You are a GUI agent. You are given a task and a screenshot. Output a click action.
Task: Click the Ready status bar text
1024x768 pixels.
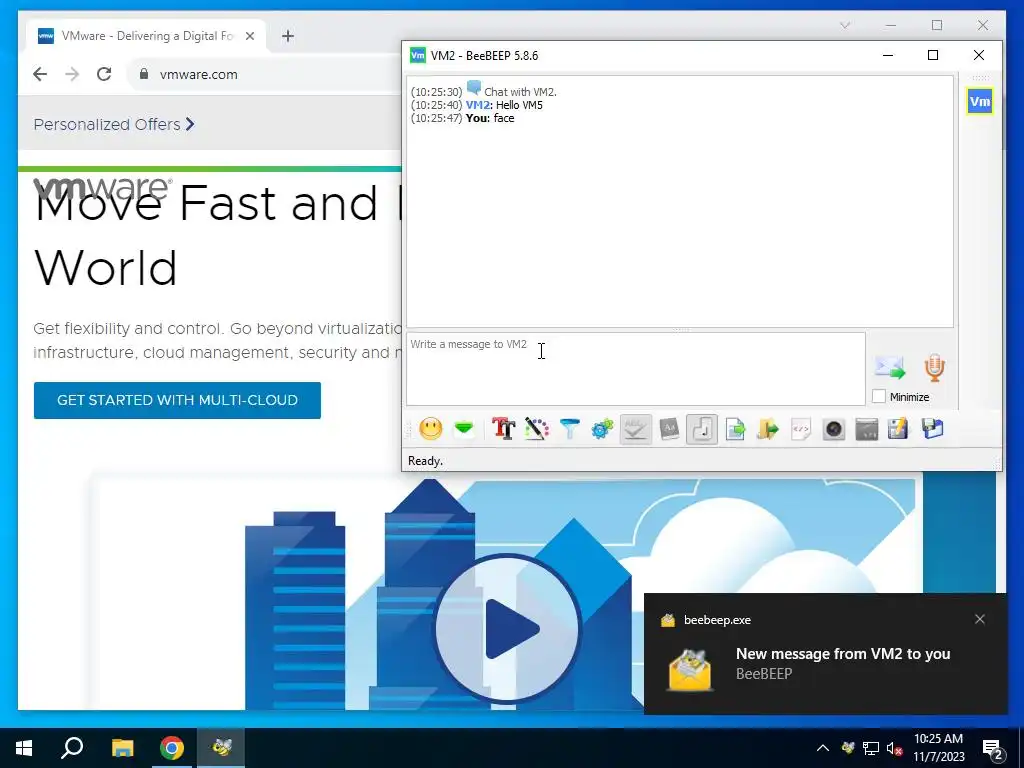click(425, 461)
